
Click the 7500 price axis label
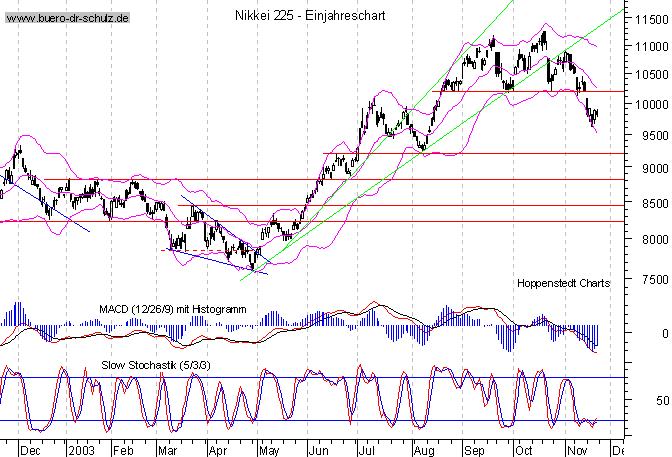(648, 280)
